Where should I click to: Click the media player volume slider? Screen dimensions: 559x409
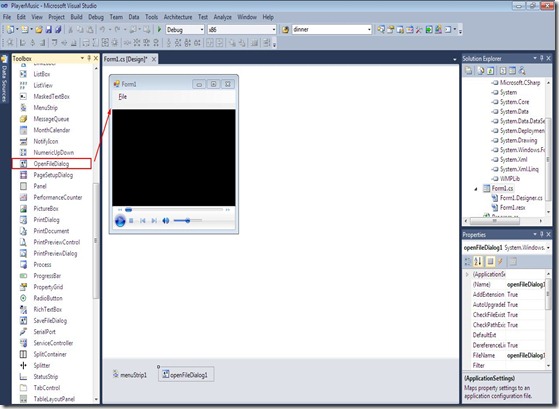click(188, 221)
